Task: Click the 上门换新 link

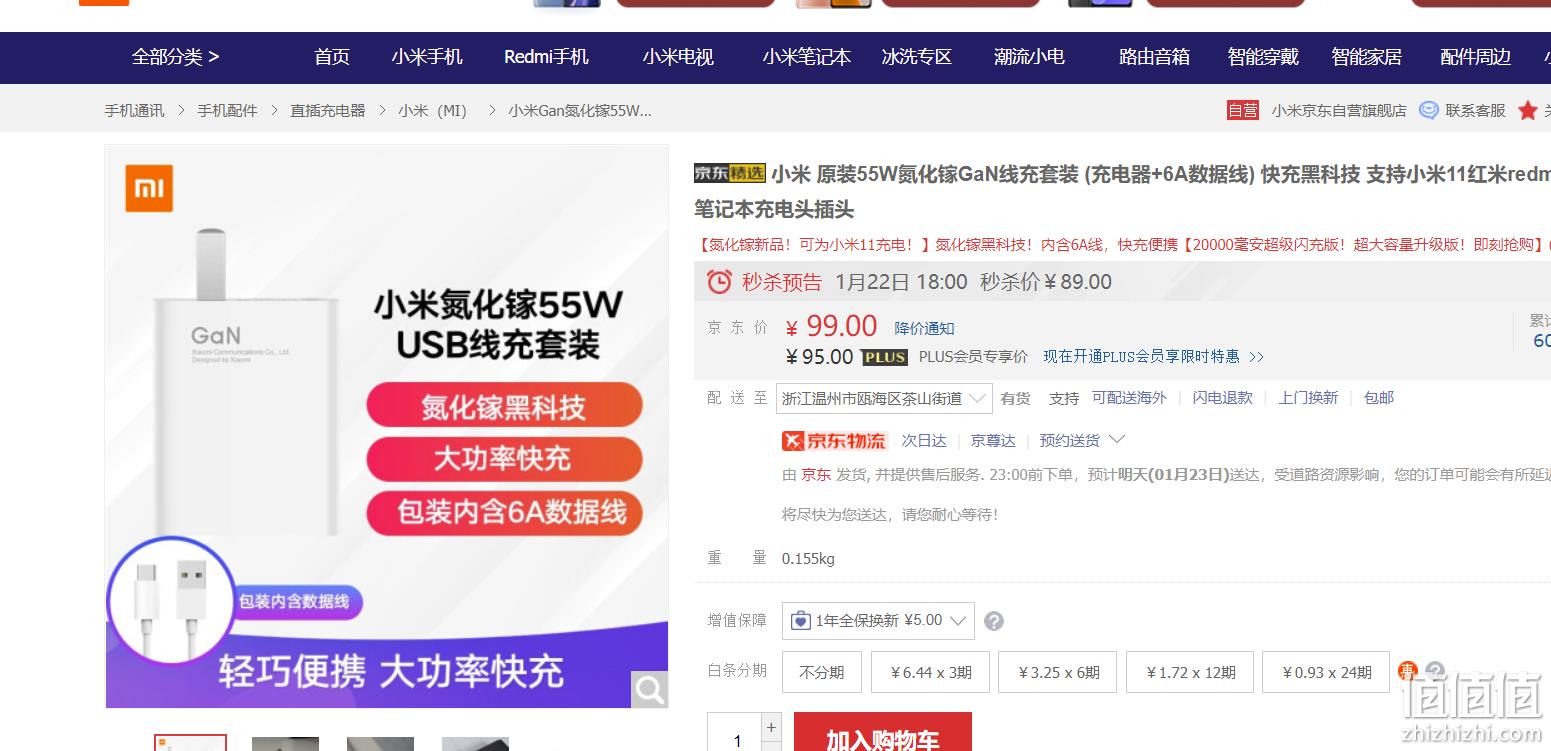Action: click(1308, 398)
